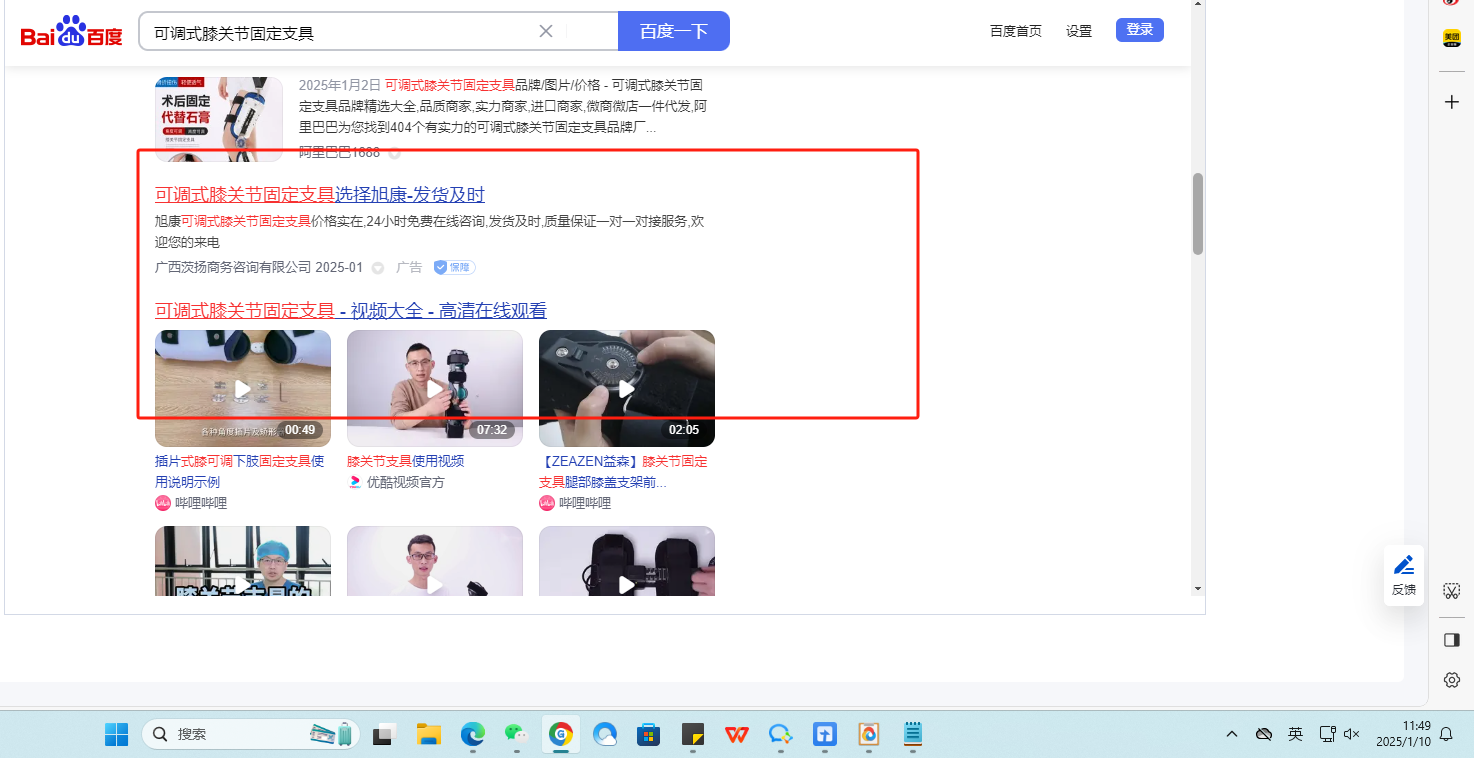
Task: Click the page vertical scrollbar thumb
Action: point(1198,214)
